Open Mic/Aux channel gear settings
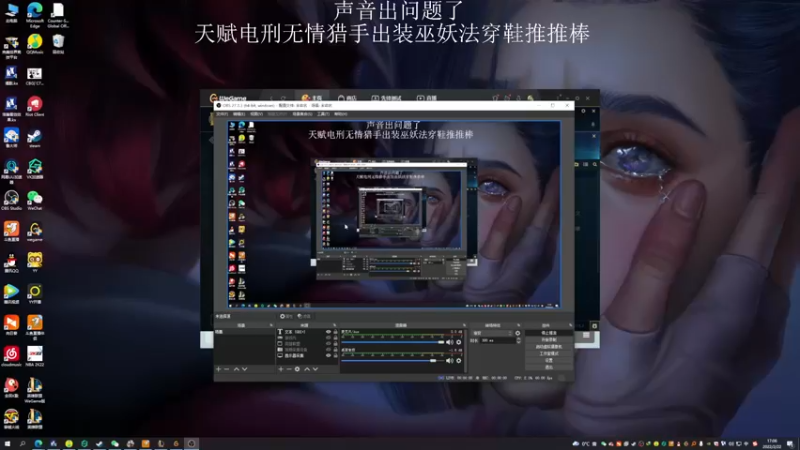800x450 pixels. coord(459,342)
